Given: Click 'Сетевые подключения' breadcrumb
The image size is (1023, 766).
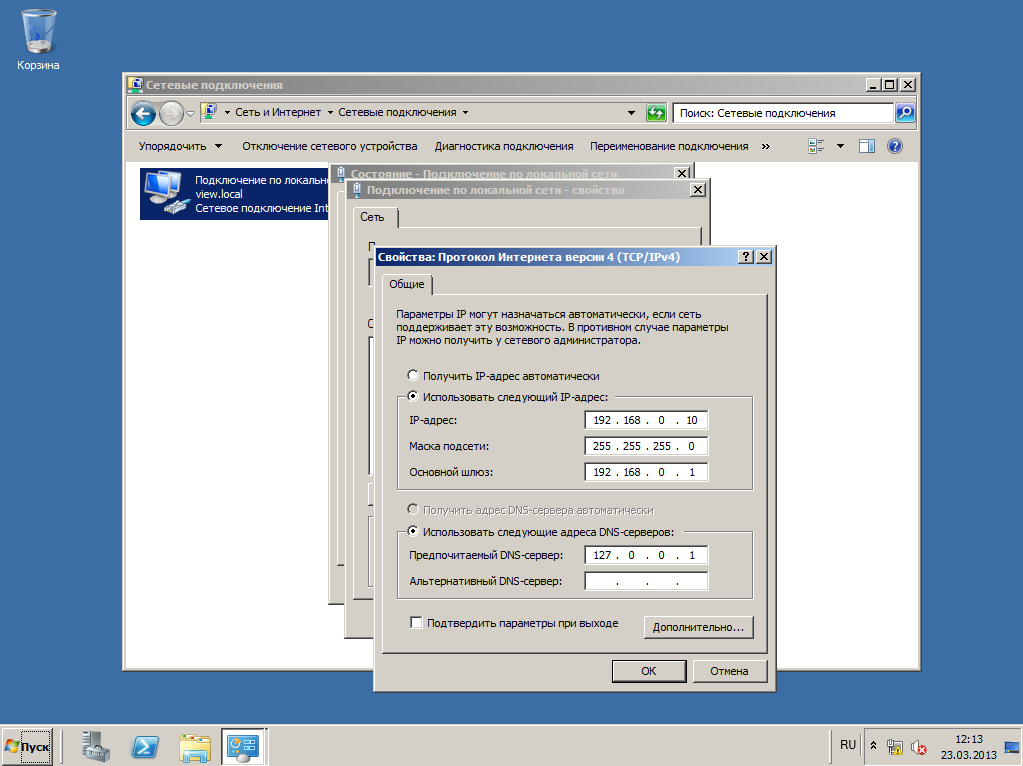Looking at the screenshot, I should point(397,112).
